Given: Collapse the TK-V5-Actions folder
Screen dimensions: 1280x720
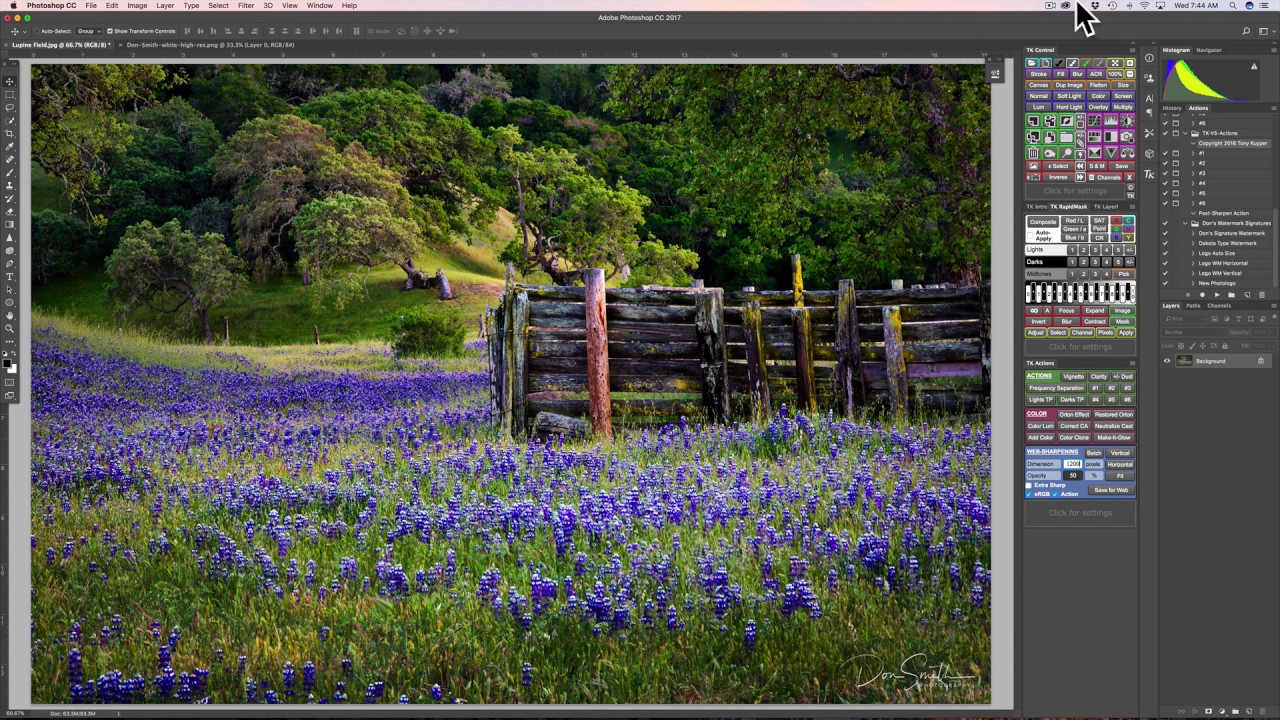Looking at the screenshot, I should pos(1185,133).
